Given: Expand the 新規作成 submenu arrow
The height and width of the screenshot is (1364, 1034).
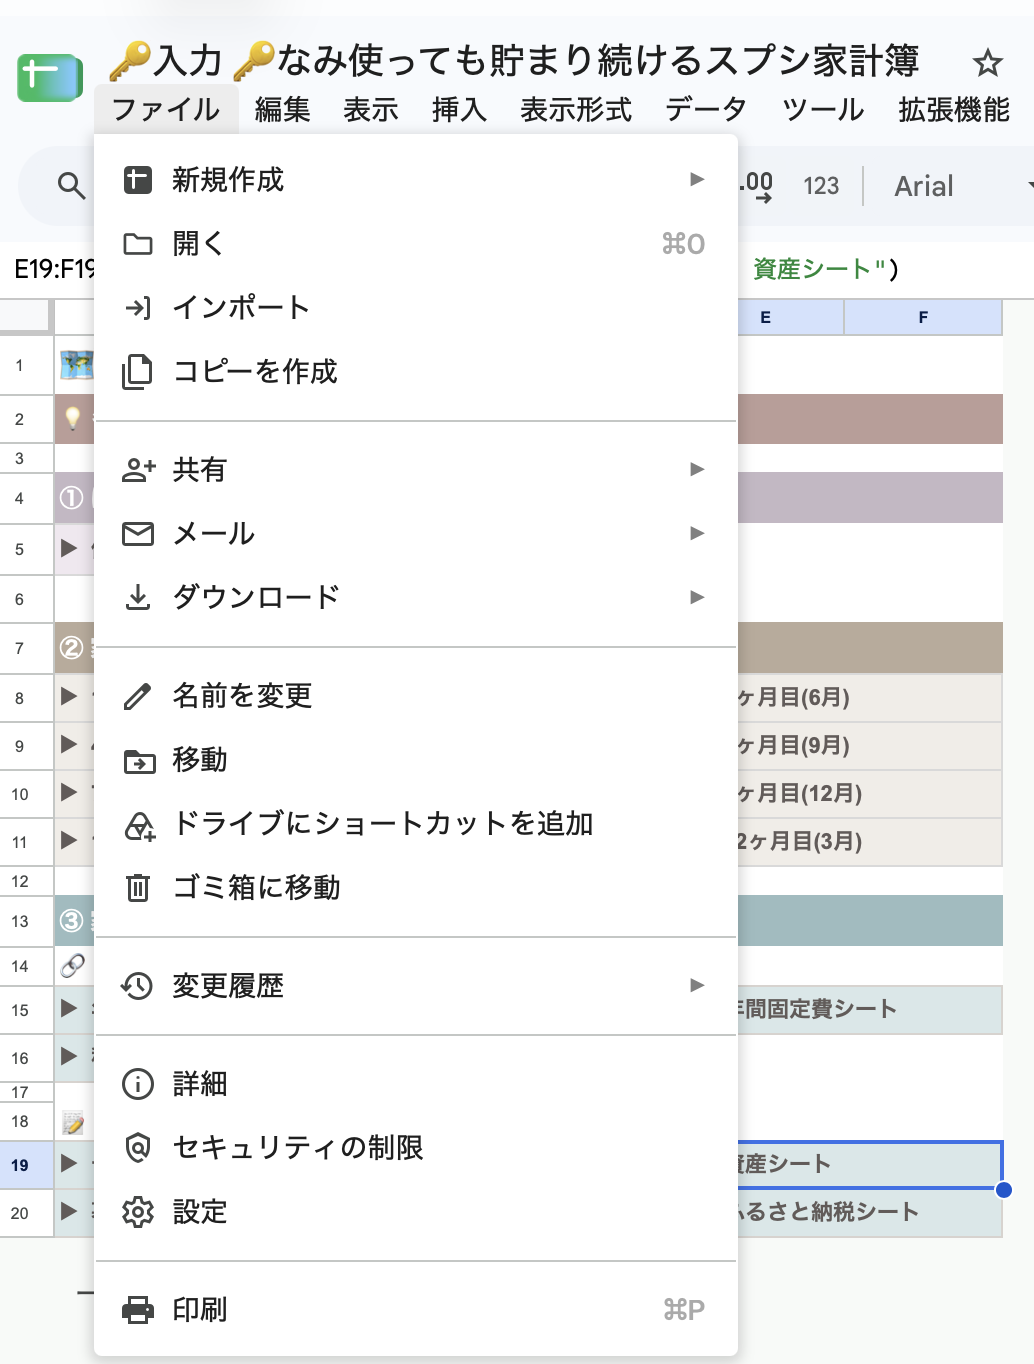Looking at the screenshot, I should tap(697, 179).
